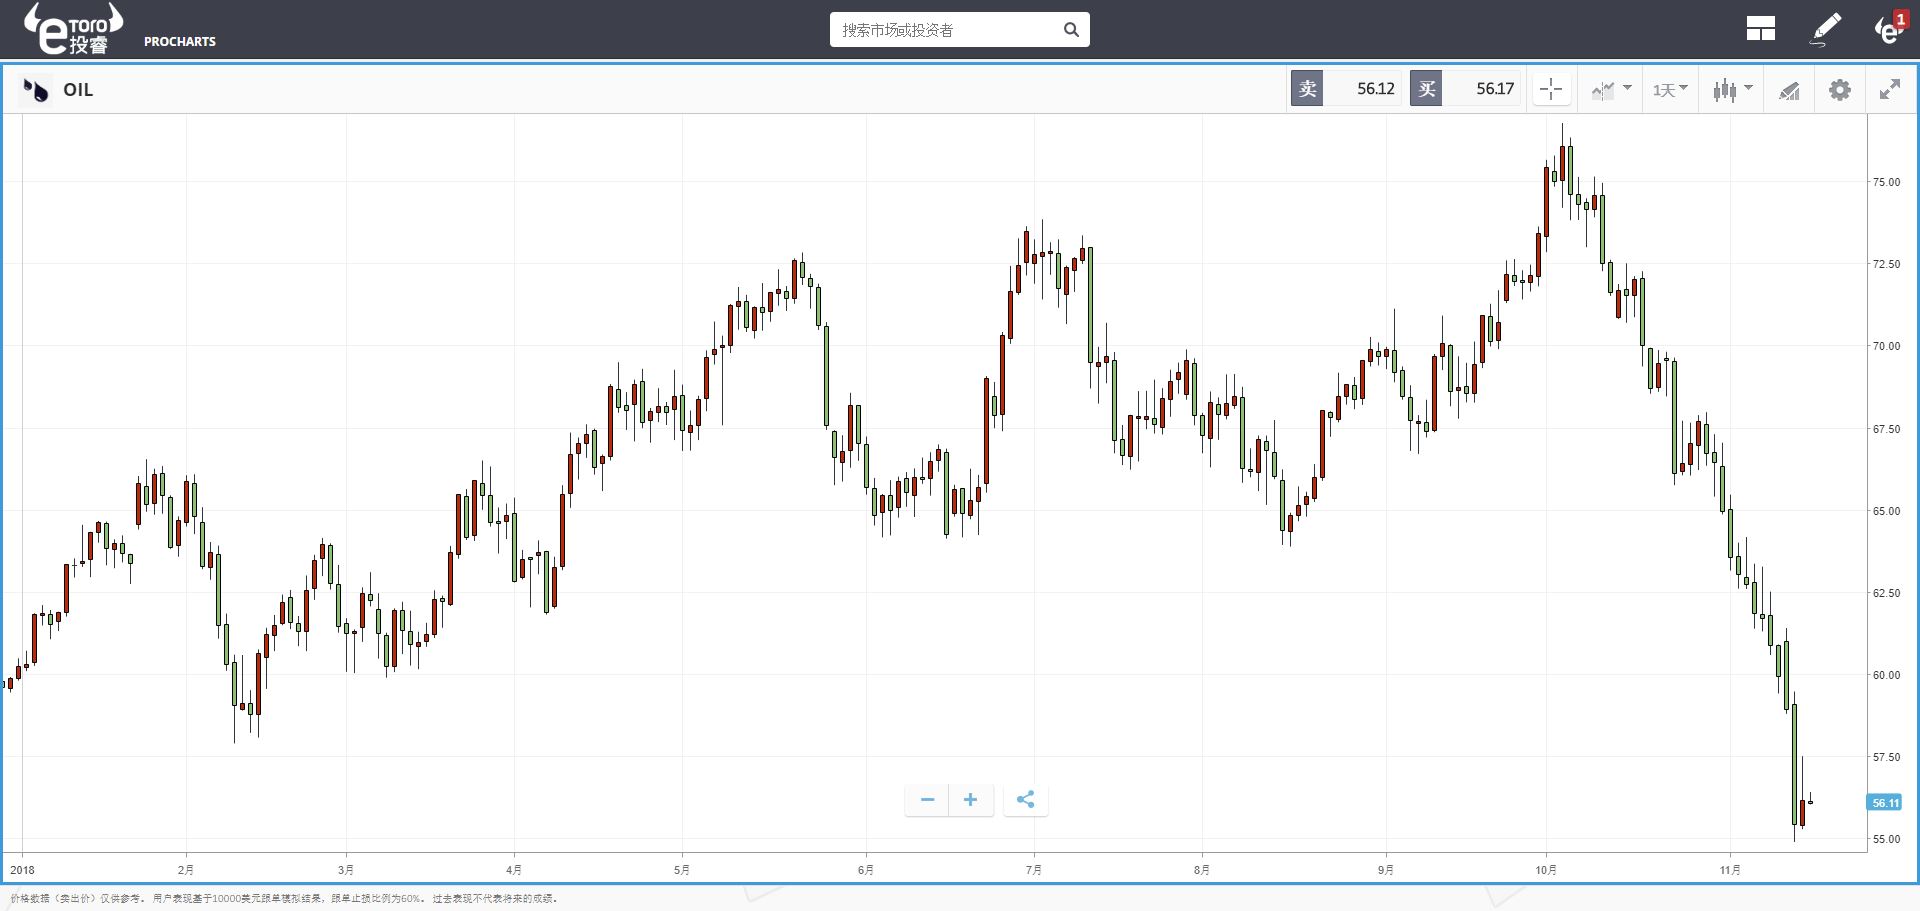
Task: Zoom in with the plus button
Action: pos(970,799)
